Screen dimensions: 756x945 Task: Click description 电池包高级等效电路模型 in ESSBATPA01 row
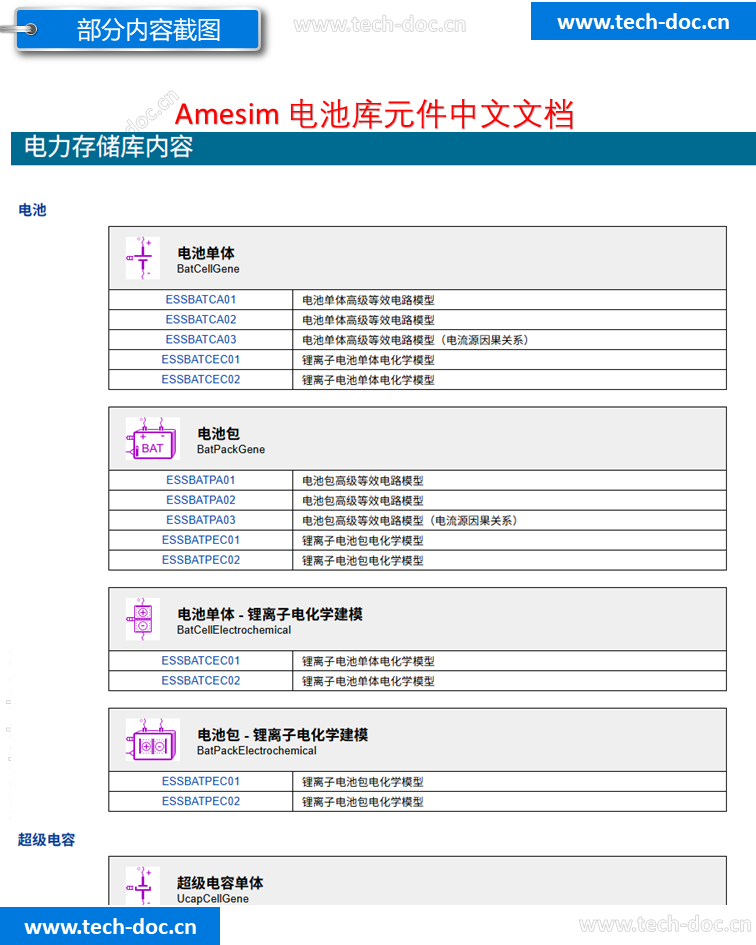point(363,481)
